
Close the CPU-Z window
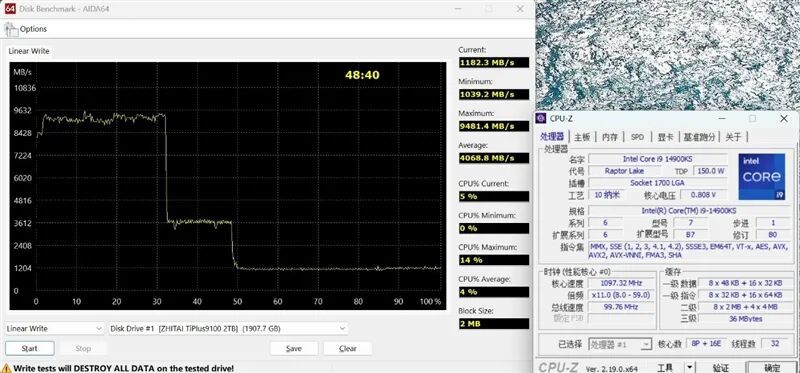[x=784, y=118]
